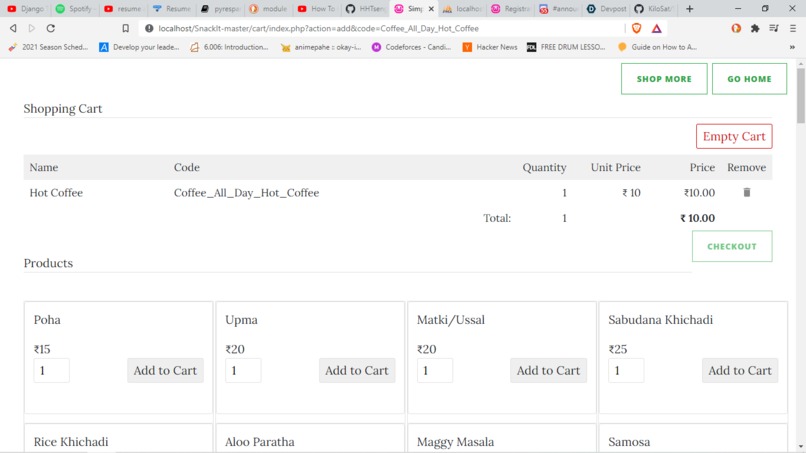This screenshot has height=453, width=806.
Task: Add Upma to cart
Action: [x=357, y=370]
